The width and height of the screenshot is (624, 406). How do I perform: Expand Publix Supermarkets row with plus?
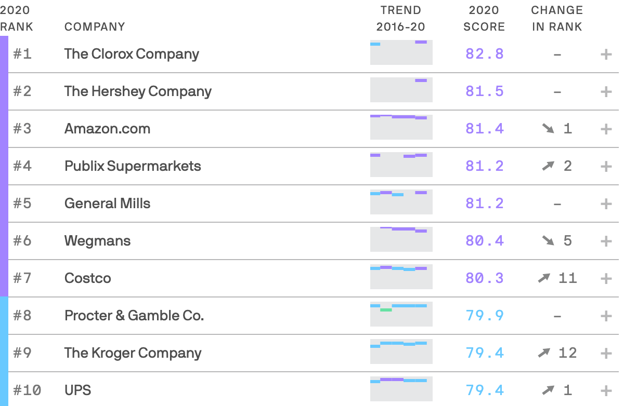tap(606, 166)
